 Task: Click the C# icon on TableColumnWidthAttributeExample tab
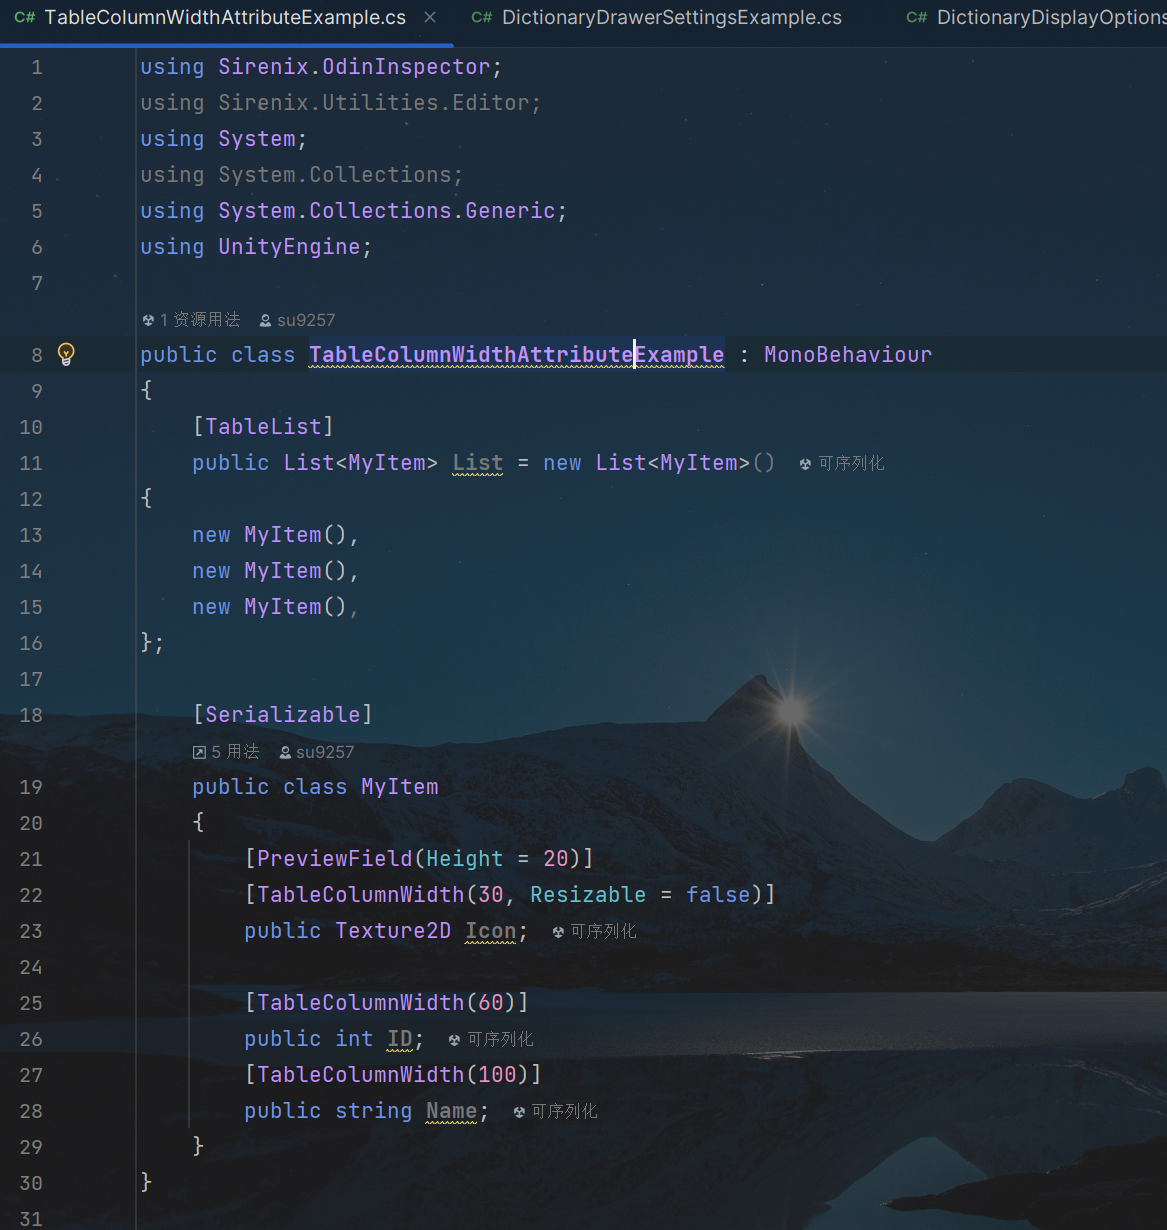pyautogui.click(x=24, y=18)
